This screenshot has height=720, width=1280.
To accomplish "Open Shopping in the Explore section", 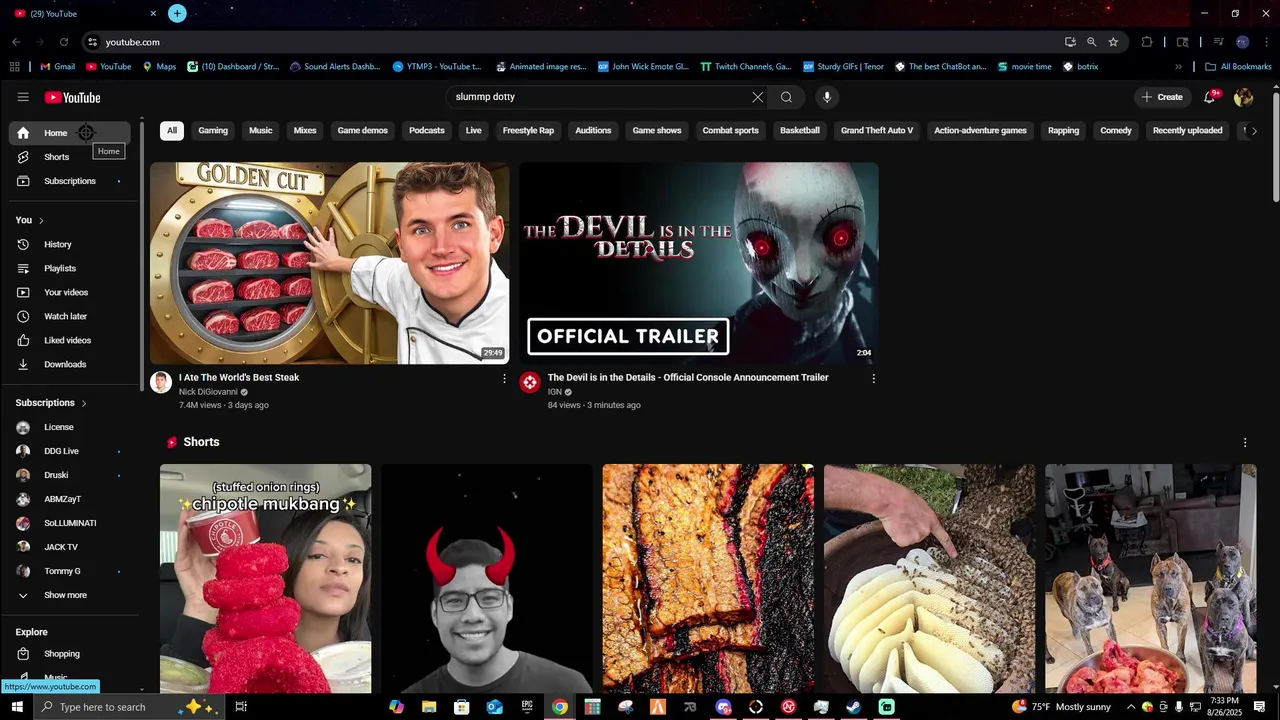I will point(70,654).
